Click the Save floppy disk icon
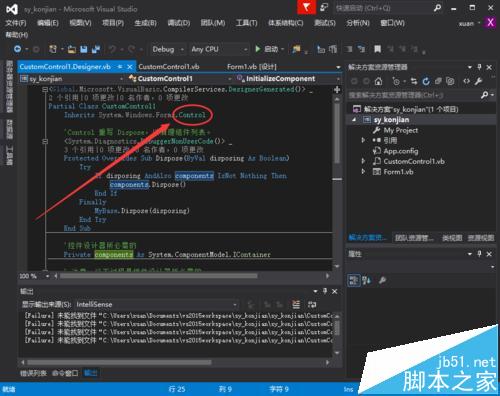The width and height of the screenshot is (500, 396). coord(84,50)
